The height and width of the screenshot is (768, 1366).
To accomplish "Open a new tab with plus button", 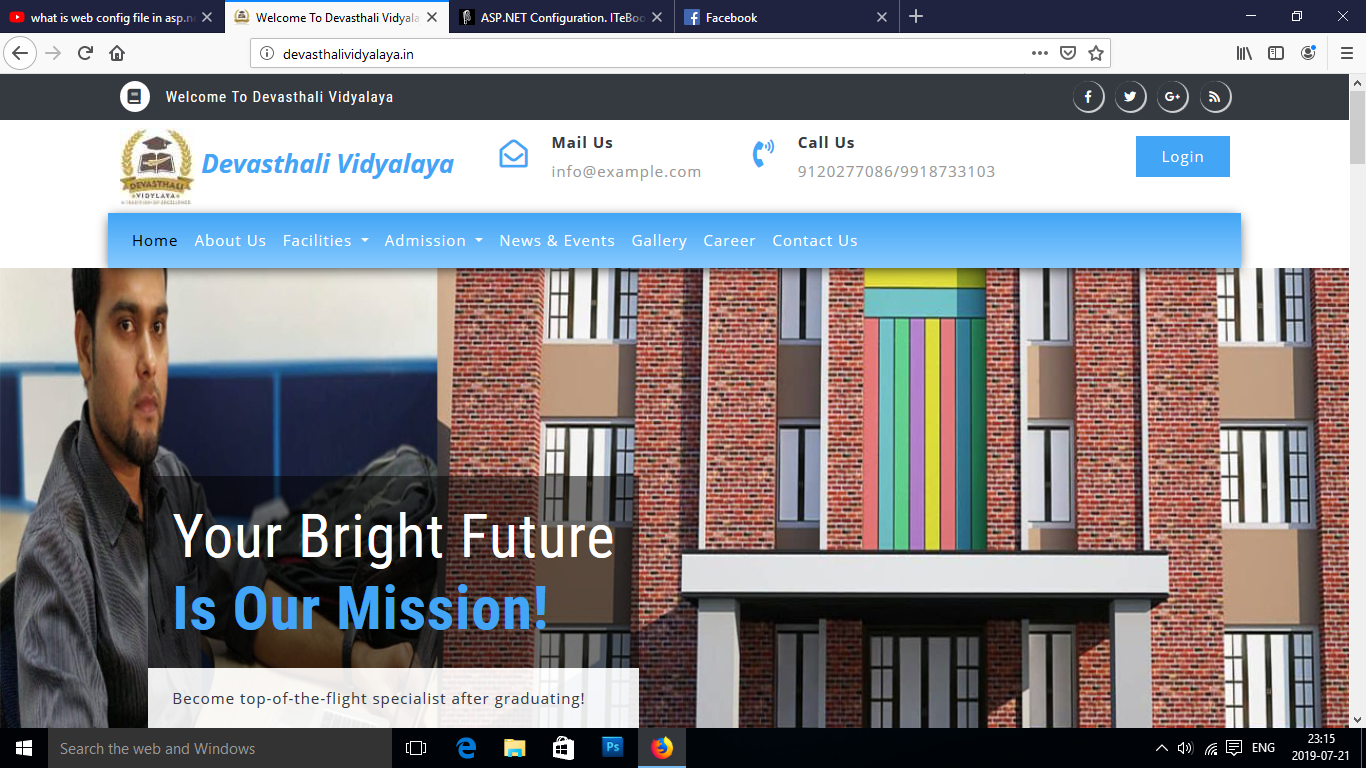I will (916, 16).
